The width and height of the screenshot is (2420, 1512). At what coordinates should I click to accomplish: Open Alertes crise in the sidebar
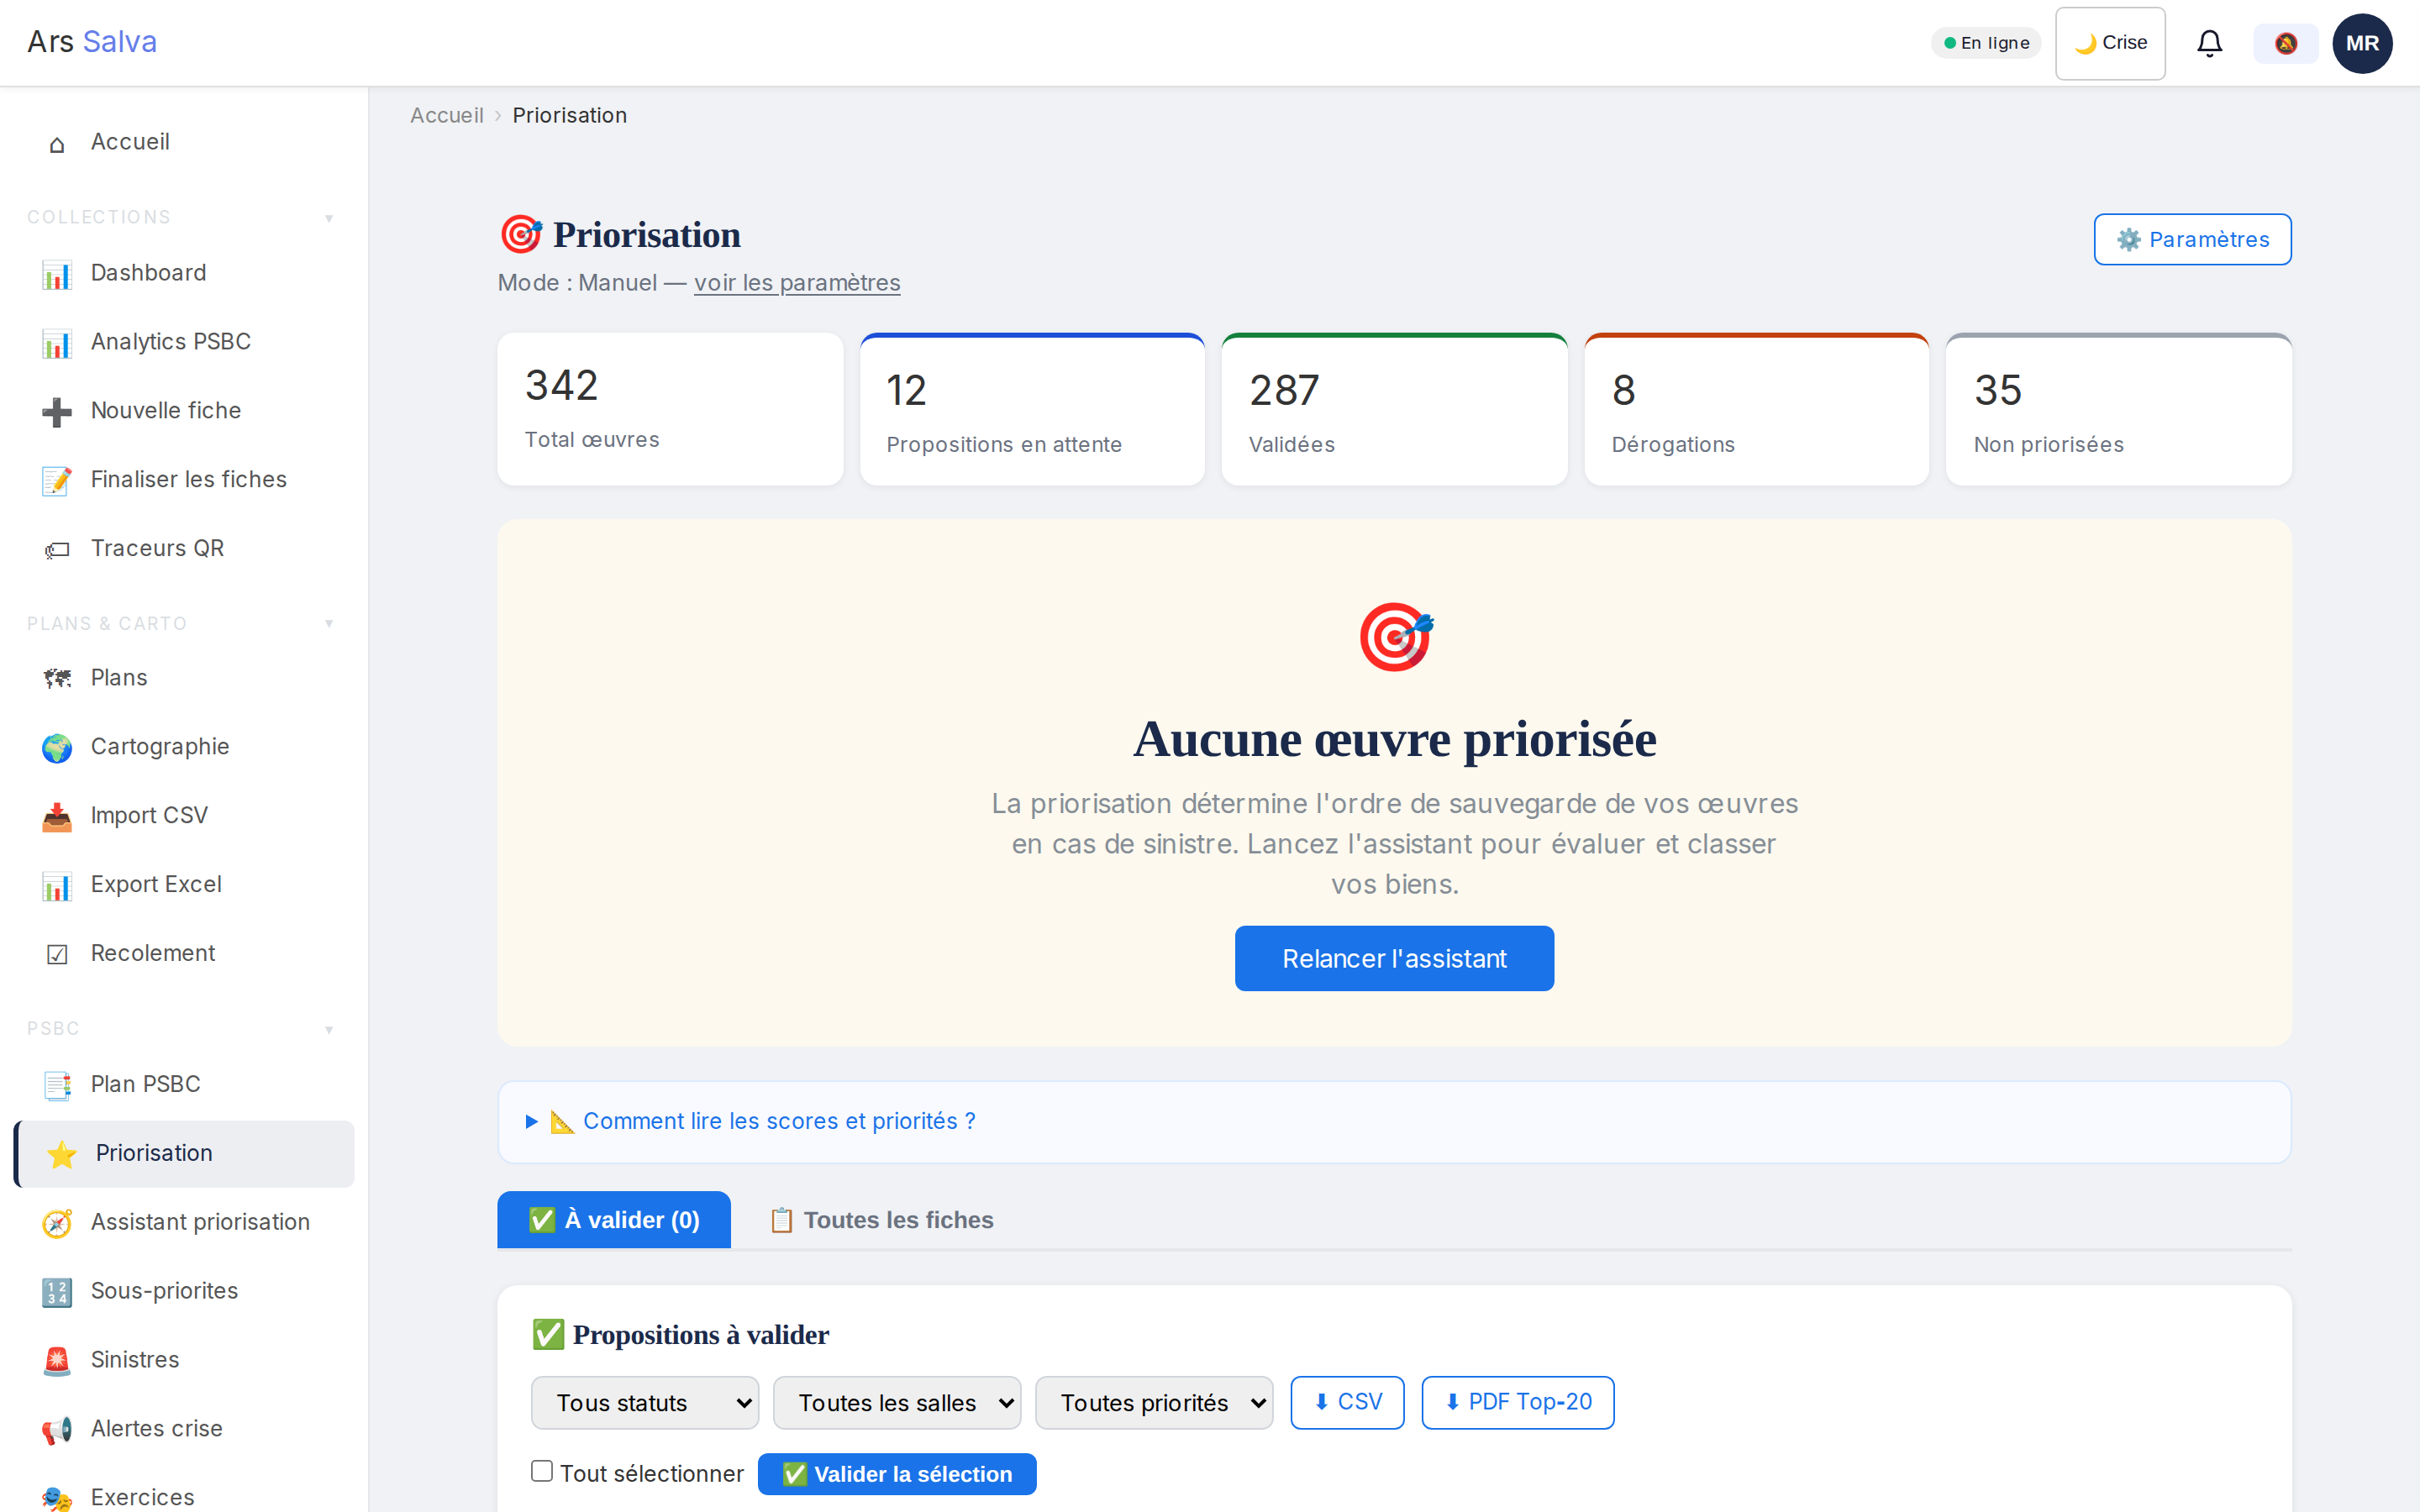(x=157, y=1428)
